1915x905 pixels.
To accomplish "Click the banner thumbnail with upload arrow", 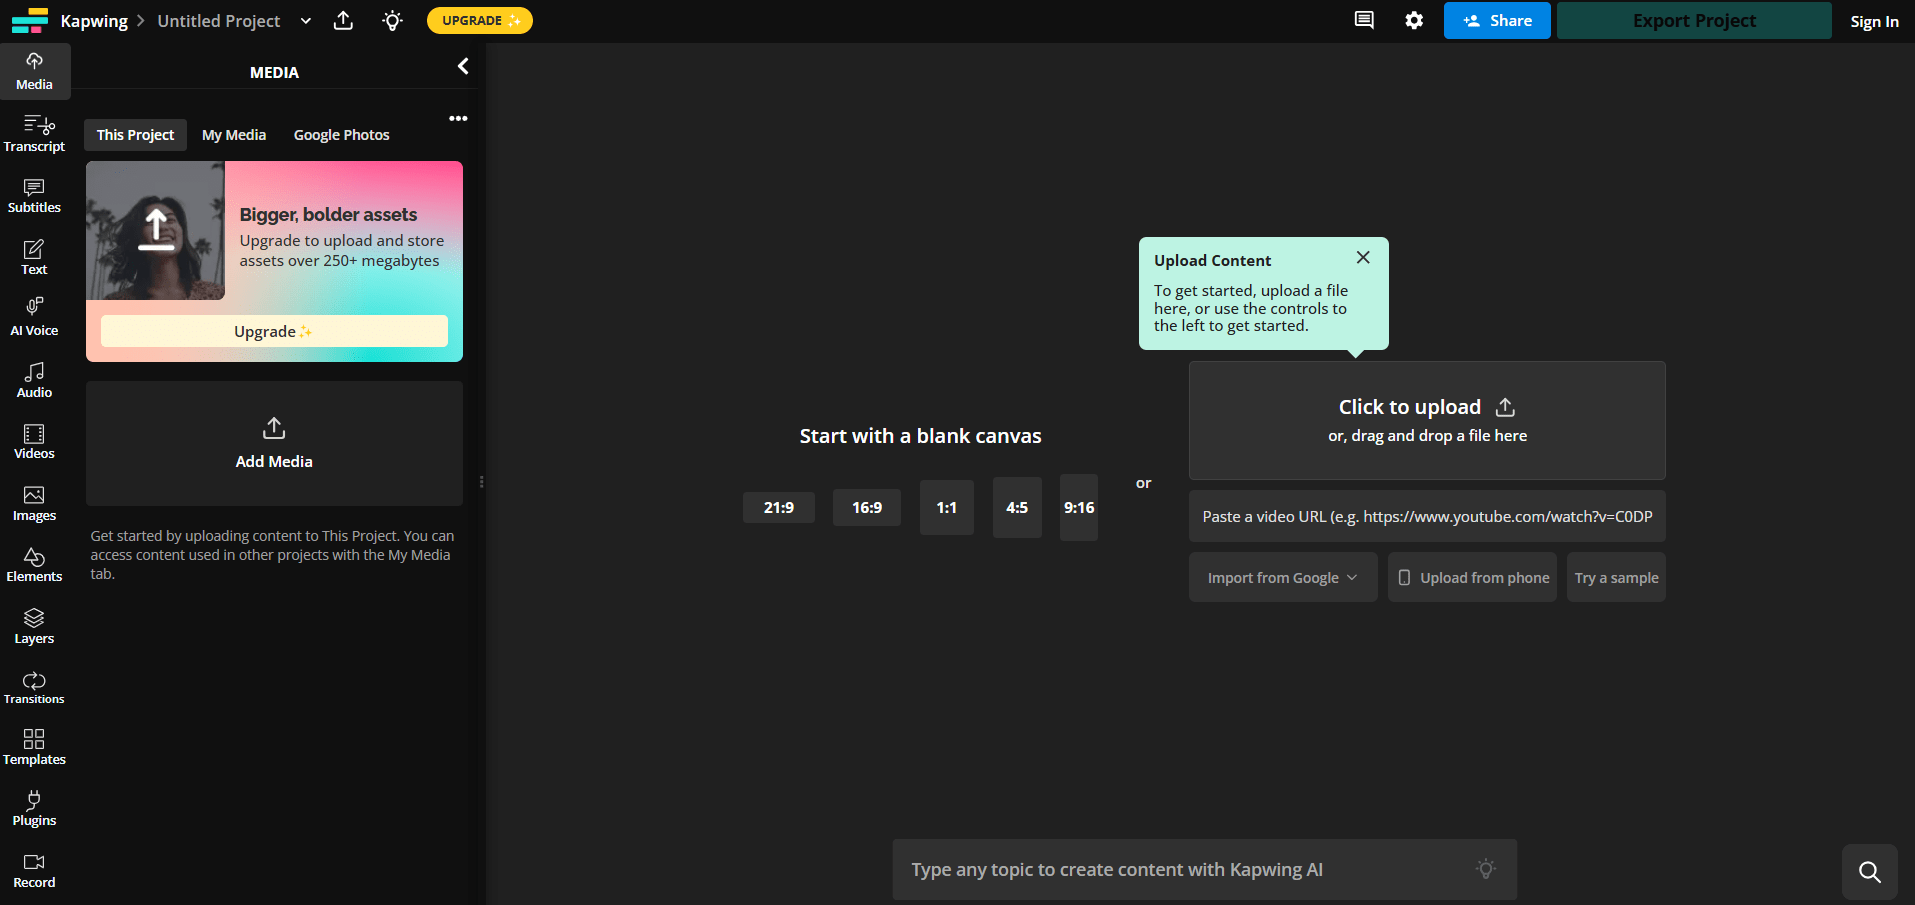I will 155,230.
